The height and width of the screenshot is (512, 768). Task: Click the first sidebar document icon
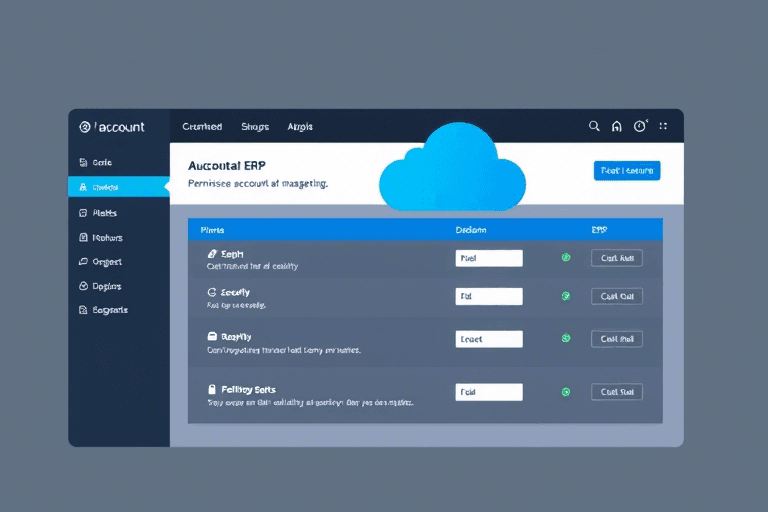[84, 162]
